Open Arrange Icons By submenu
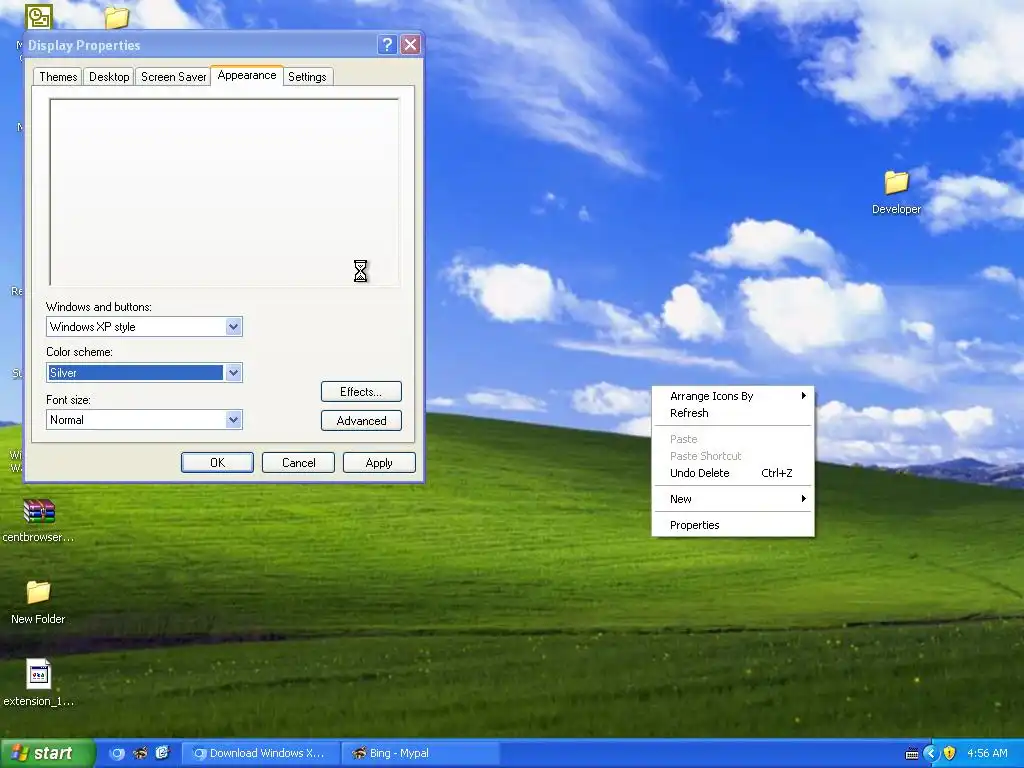The image size is (1024, 768). (733, 396)
